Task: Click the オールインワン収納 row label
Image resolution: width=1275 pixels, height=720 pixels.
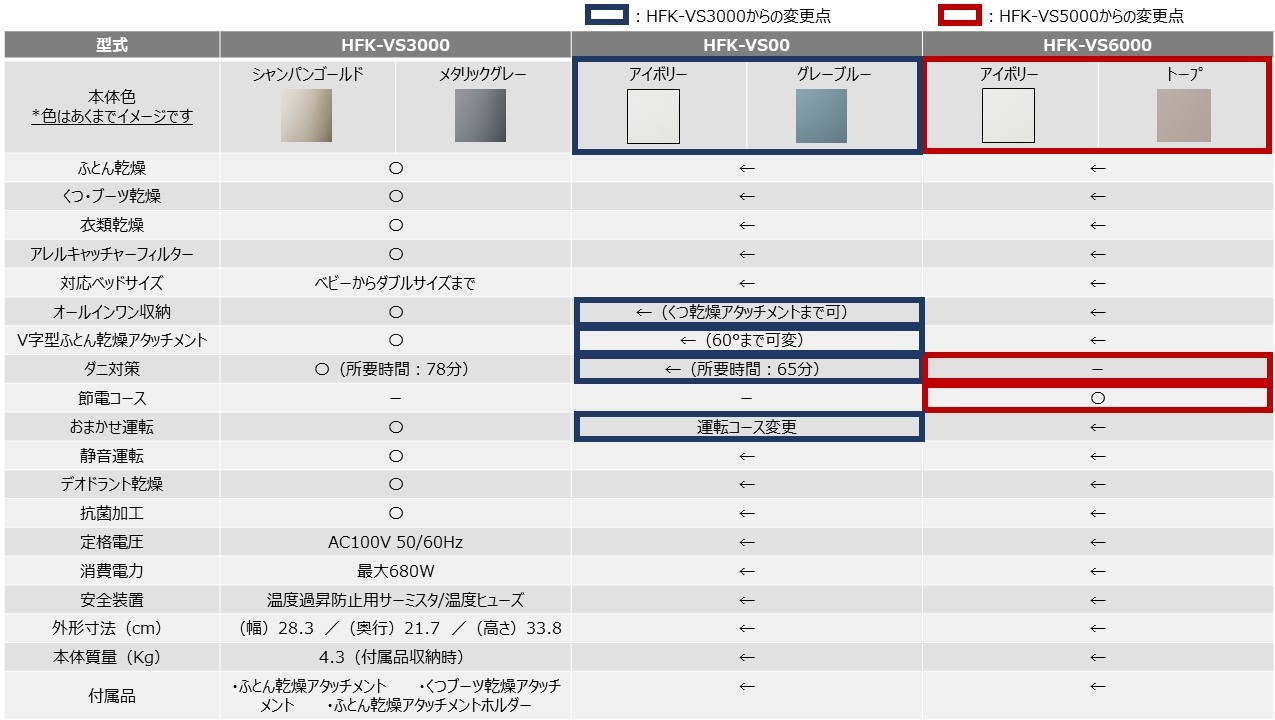Action: click(112, 312)
